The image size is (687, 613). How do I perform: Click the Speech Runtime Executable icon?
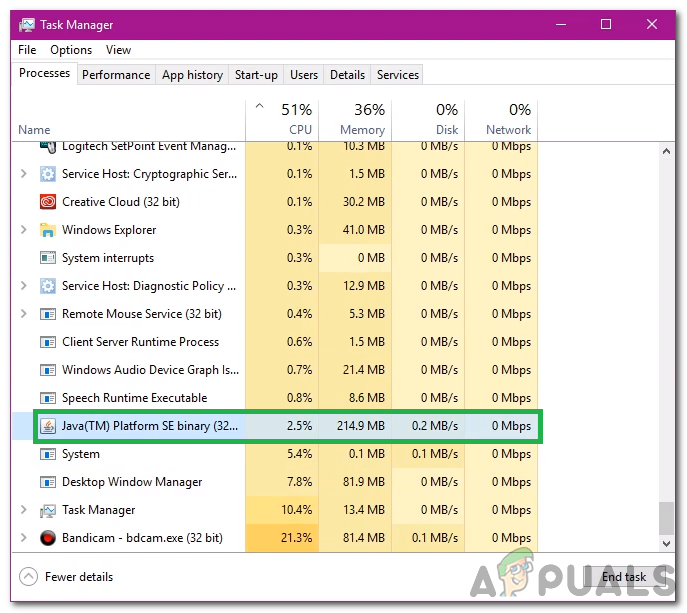pos(48,398)
